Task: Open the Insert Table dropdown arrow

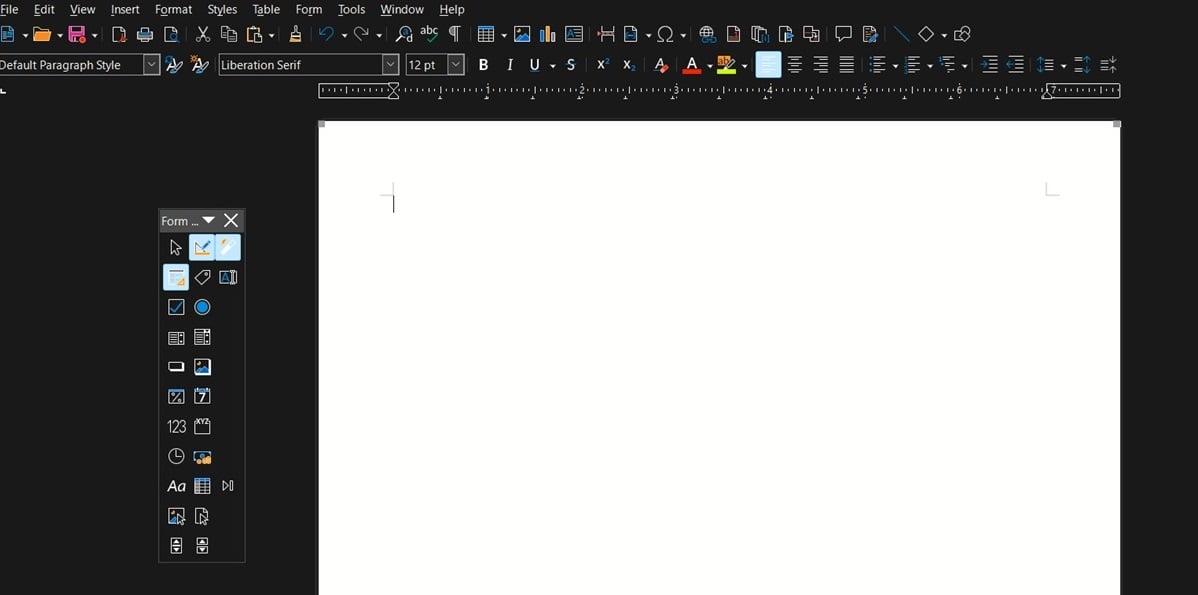Action: tap(503, 35)
